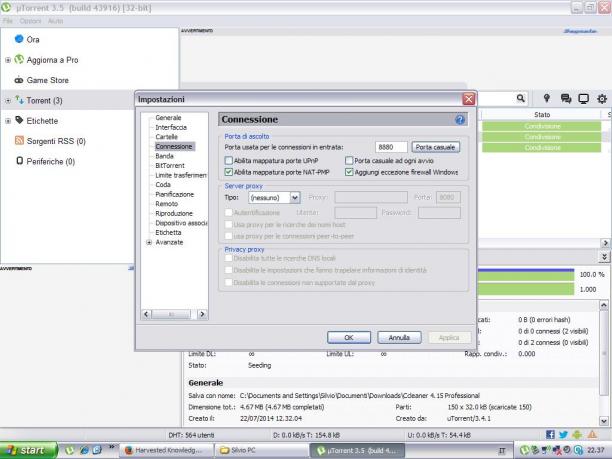The width and height of the screenshot is (612, 459).
Task: Toggle the Autentificazione checkbox
Action: click(x=229, y=213)
